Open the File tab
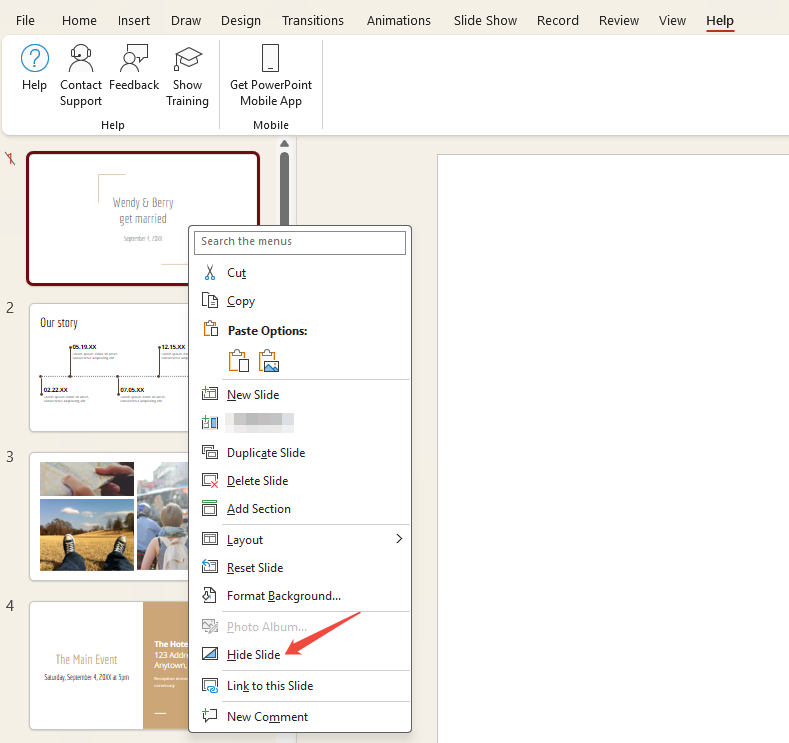789x743 pixels. click(25, 21)
